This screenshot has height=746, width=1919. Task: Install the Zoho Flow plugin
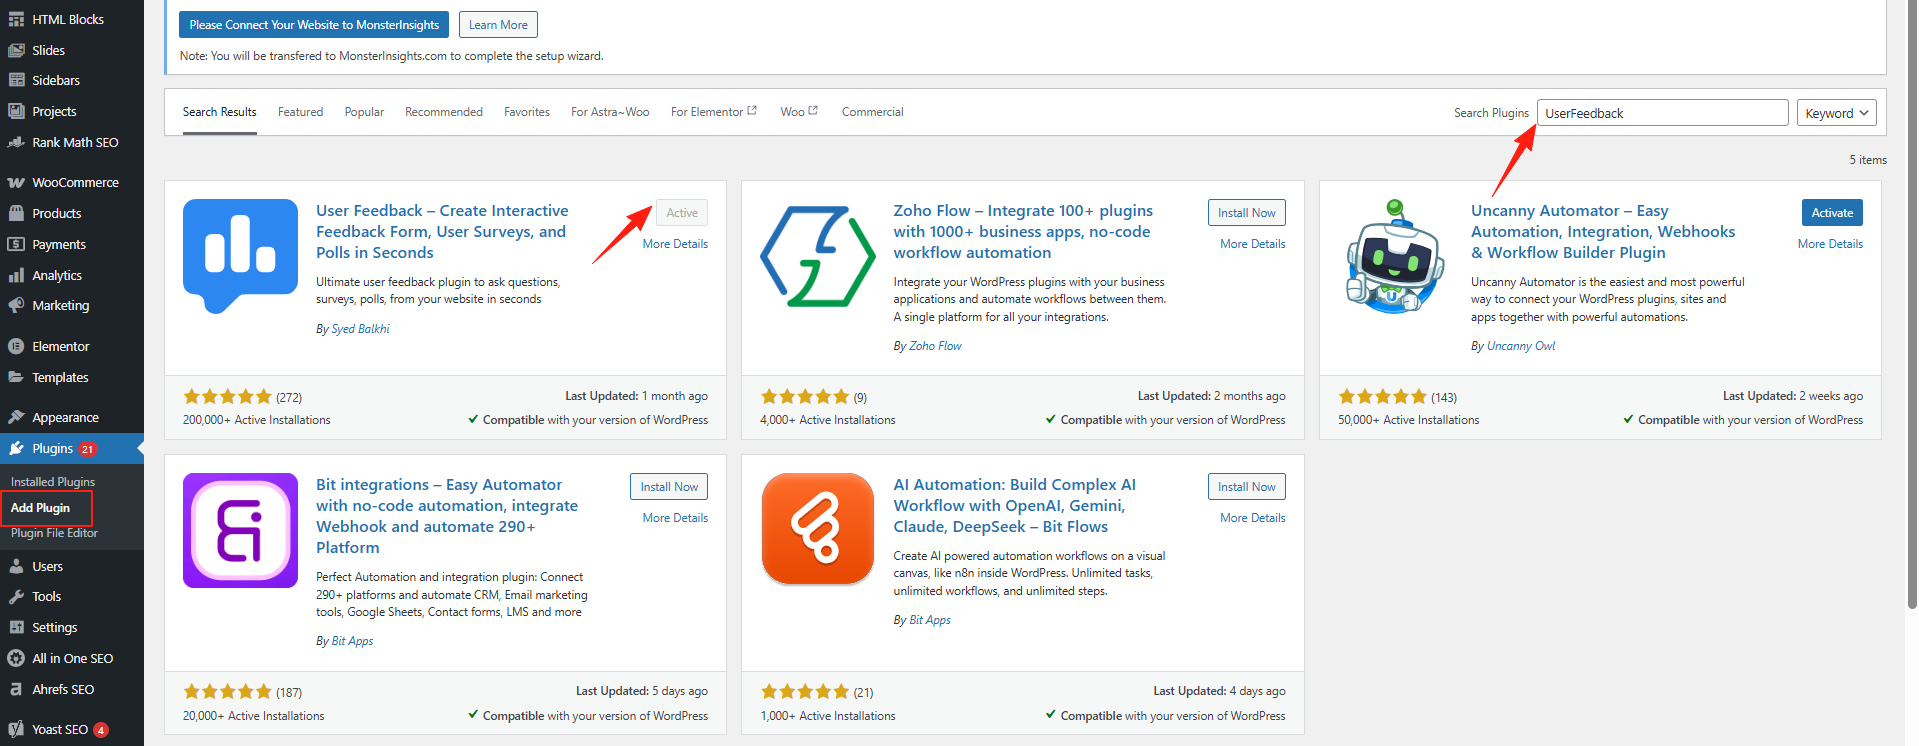[x=1246, y=213]
